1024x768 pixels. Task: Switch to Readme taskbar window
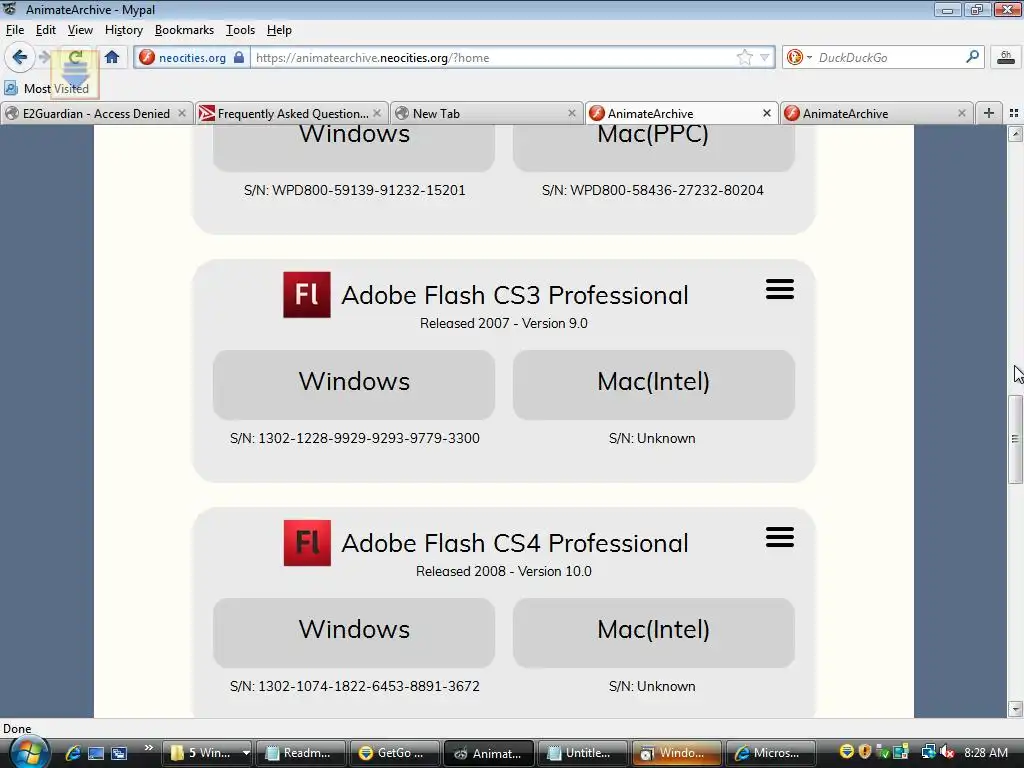300,753
